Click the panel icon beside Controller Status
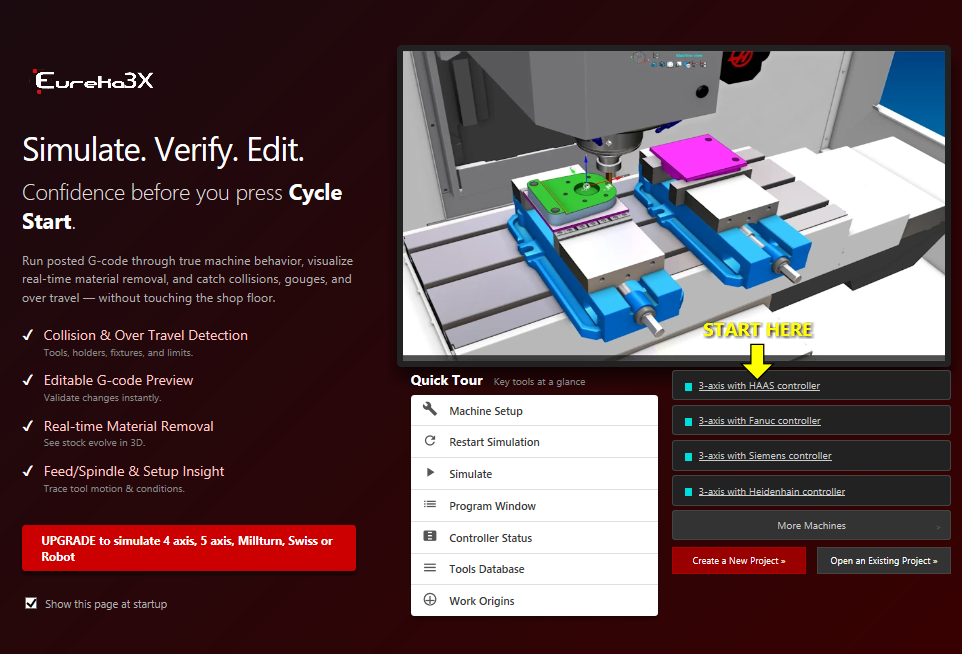Image resolution: width=962 pixels, height=654 pixels. point(430,537)
